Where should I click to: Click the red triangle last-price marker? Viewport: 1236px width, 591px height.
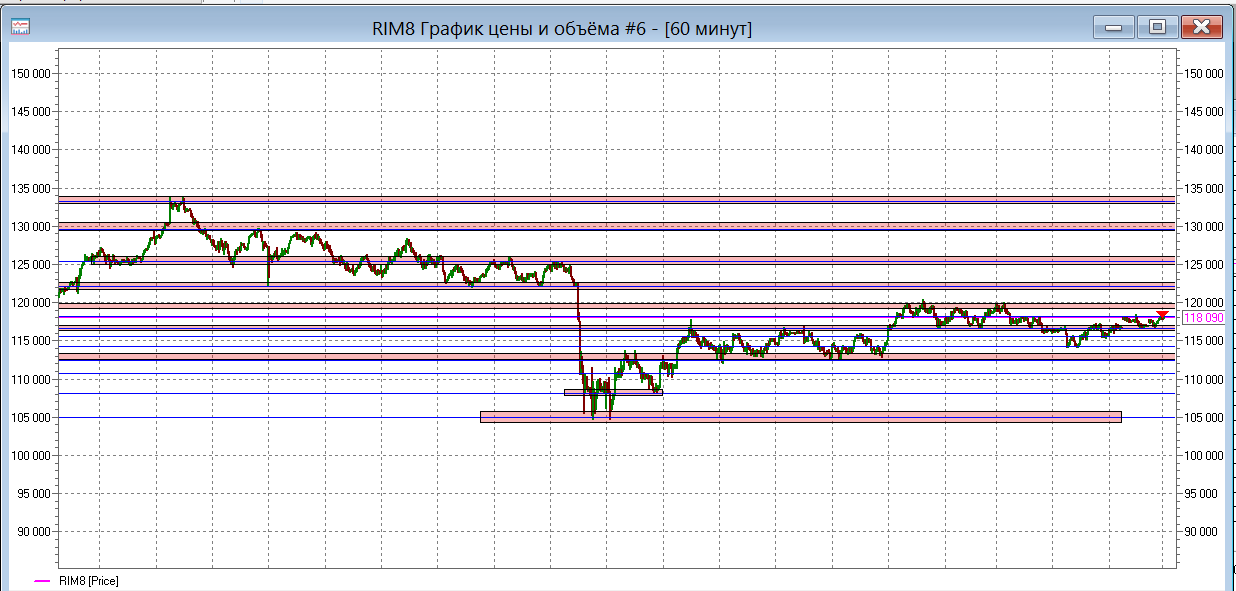[x=1162, y=315]
